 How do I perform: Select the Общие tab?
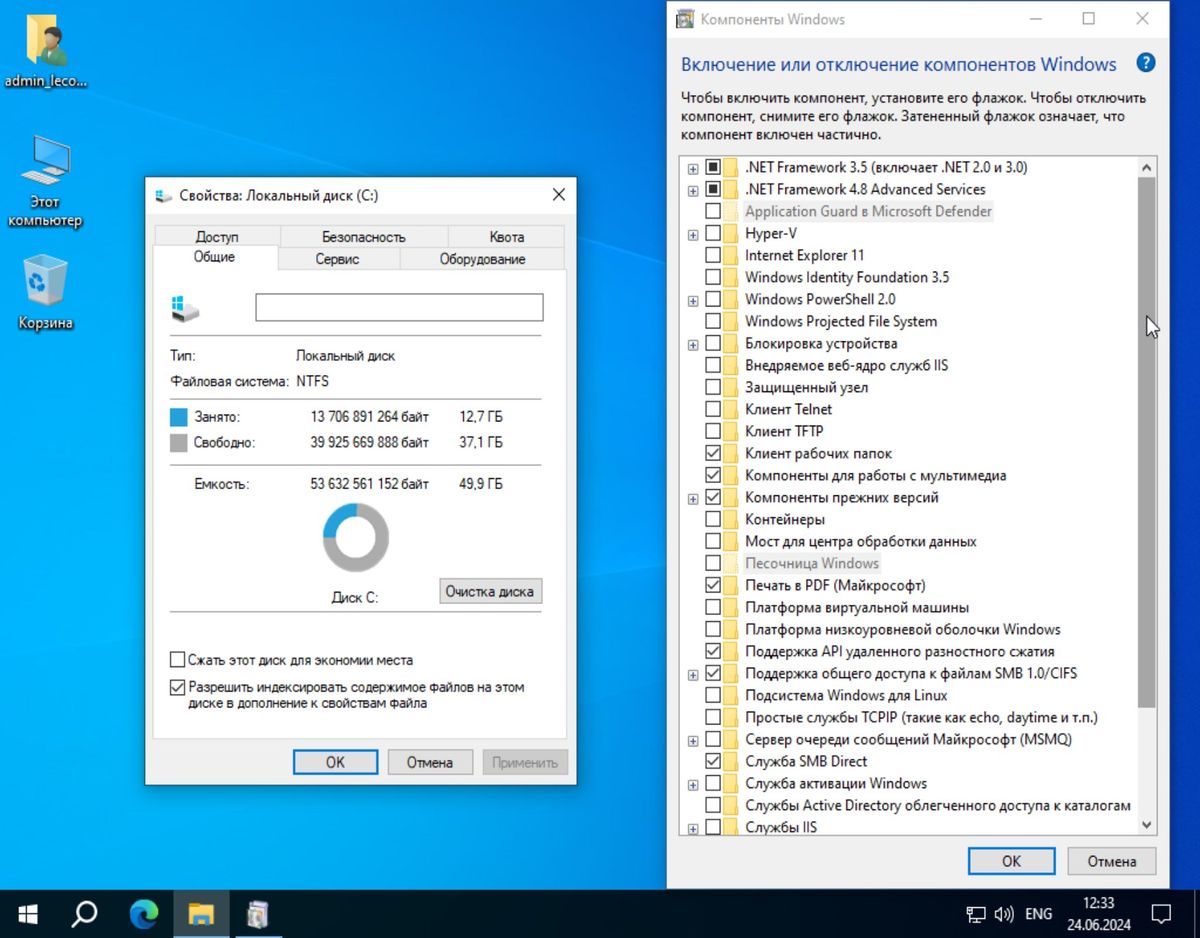pyautogui.click(x=214, y=257)
